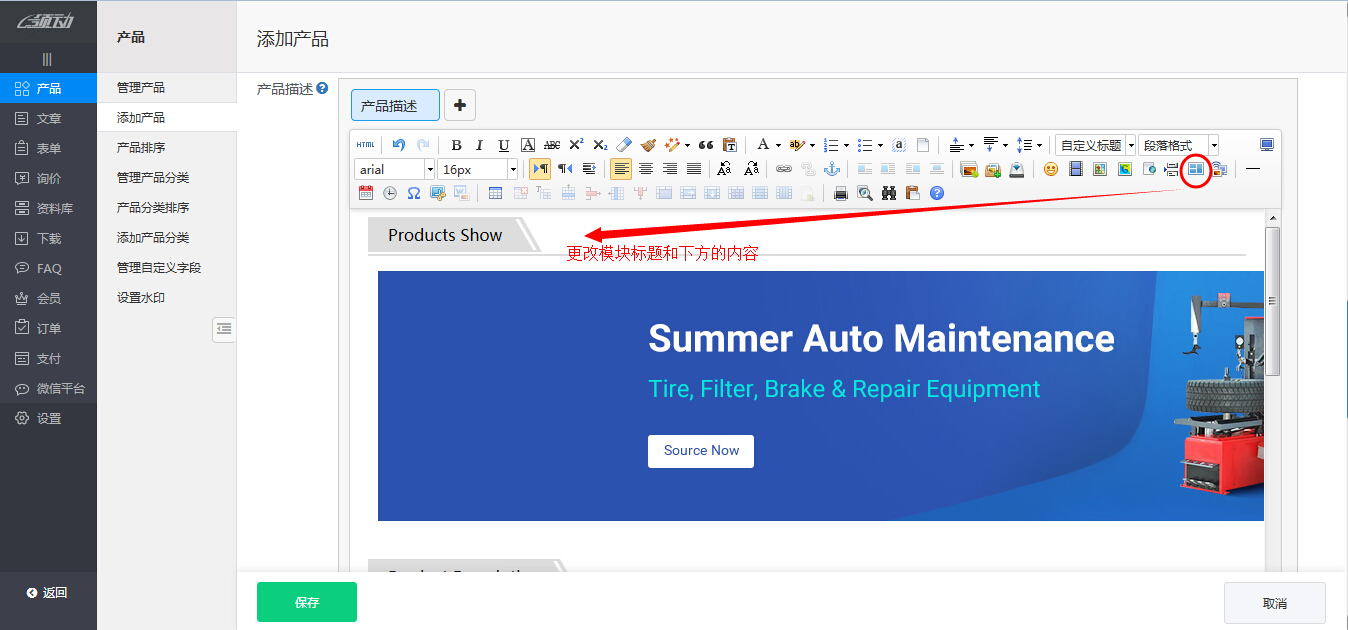Select 订单 in the left sidebar

pos(49,328)
